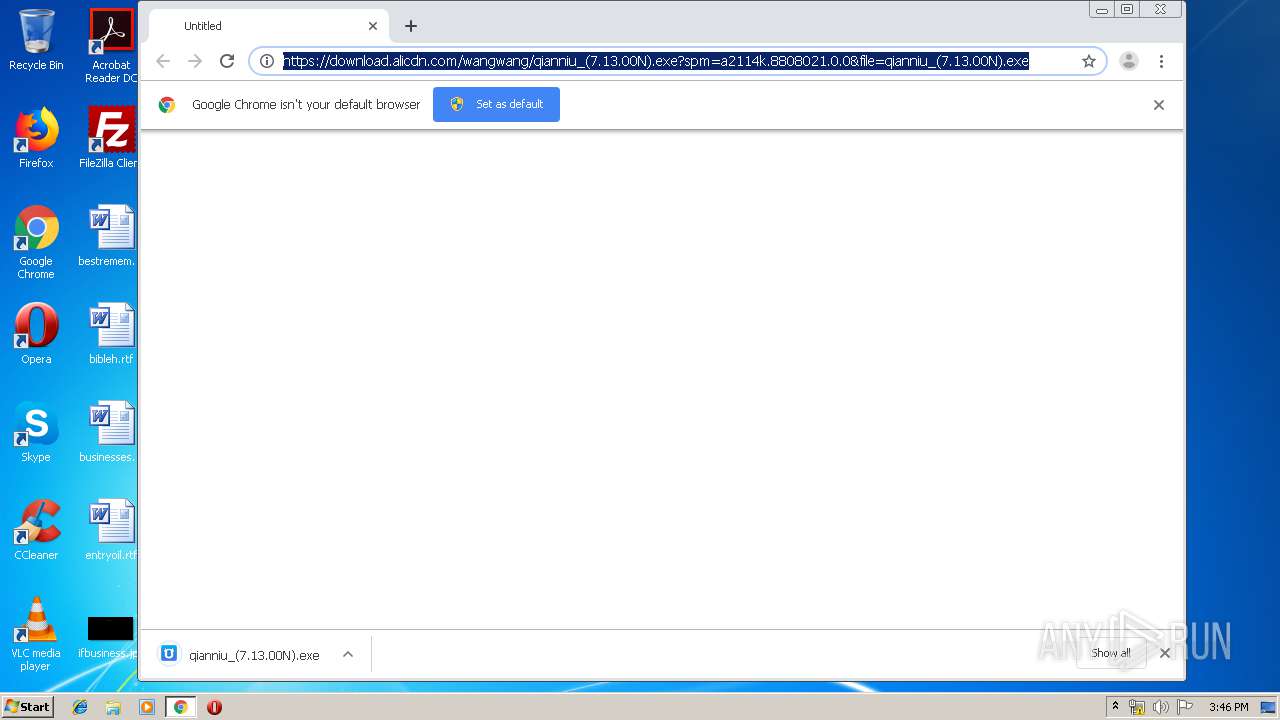Click the 3:46 PM clock
Image resolution: width=1280 pixels, height=720 pixels.
tap(1228, 707)
